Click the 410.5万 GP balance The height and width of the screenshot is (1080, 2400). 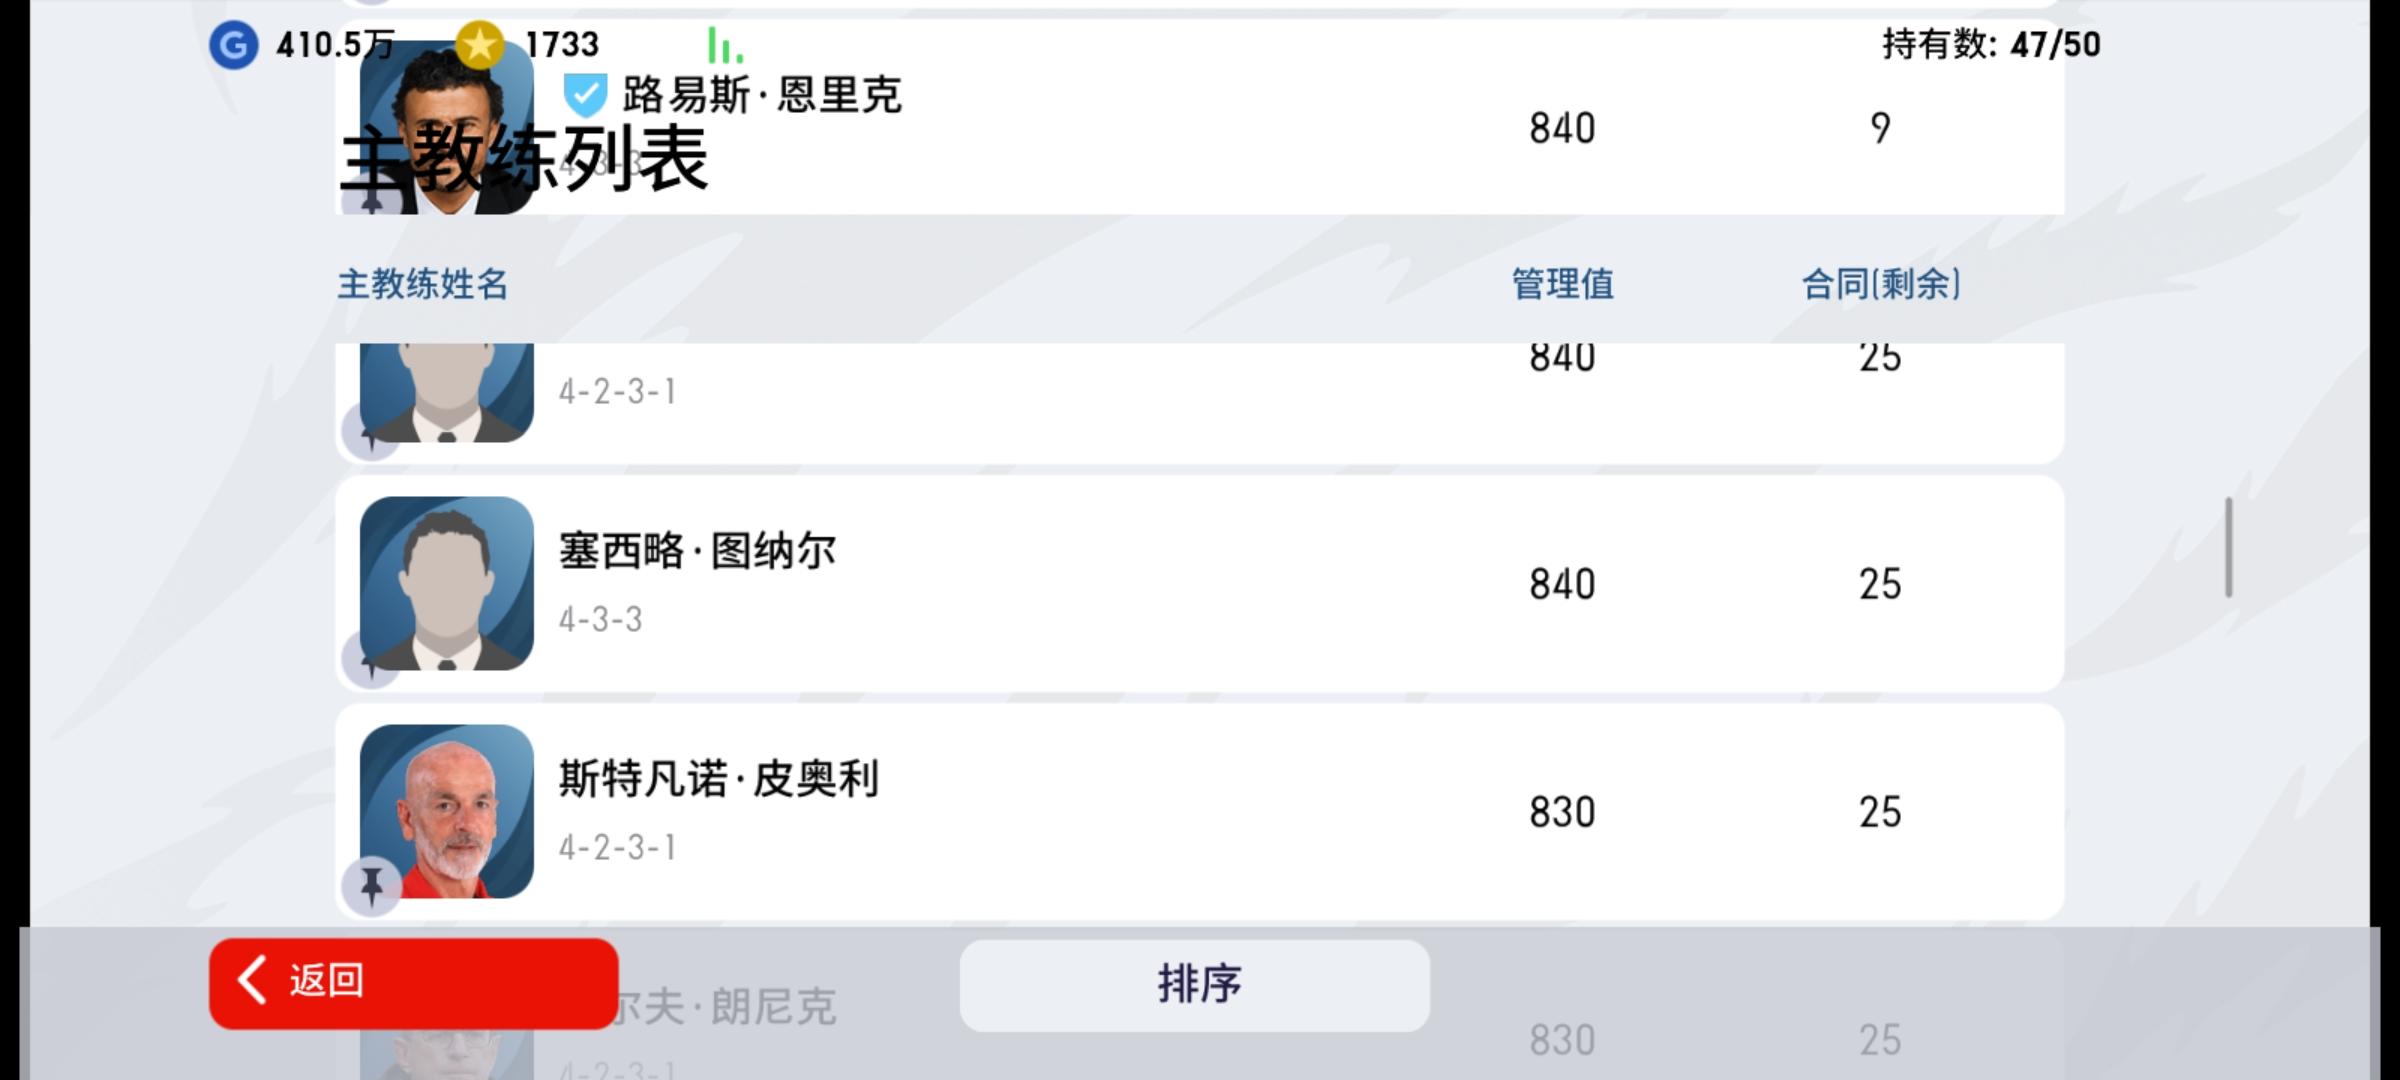pyautogui.click(x=335, y=44)
